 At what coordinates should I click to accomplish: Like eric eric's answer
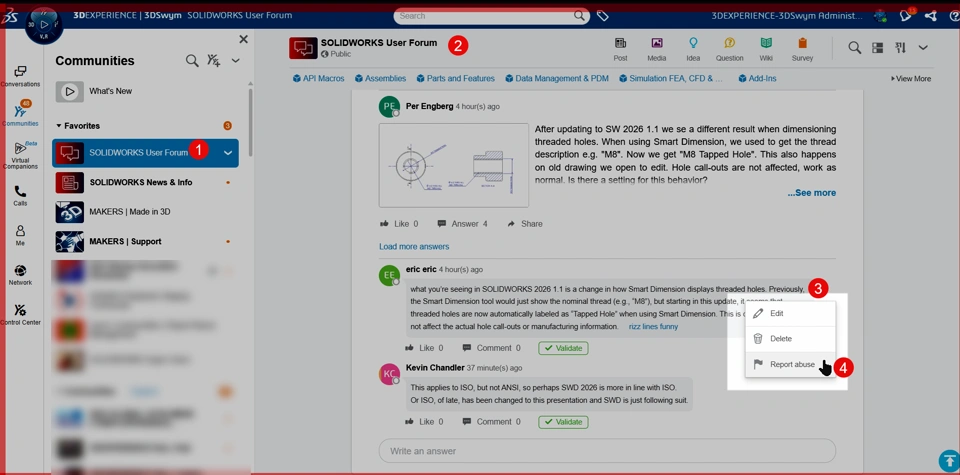click(x=424, y=348)
